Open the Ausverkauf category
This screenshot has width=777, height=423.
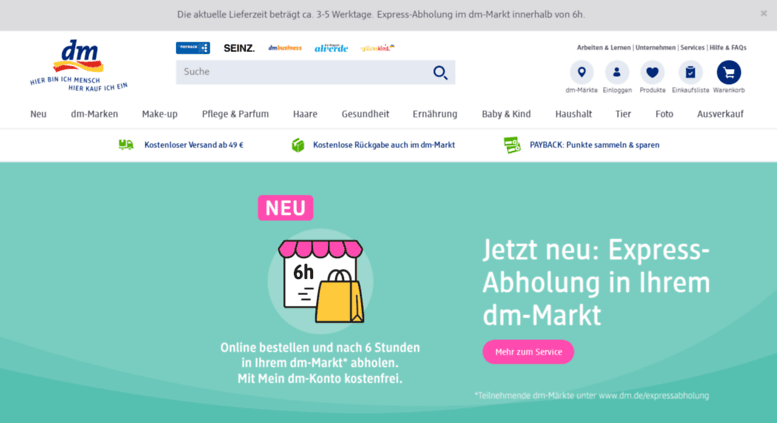click(x=720, y=114)
